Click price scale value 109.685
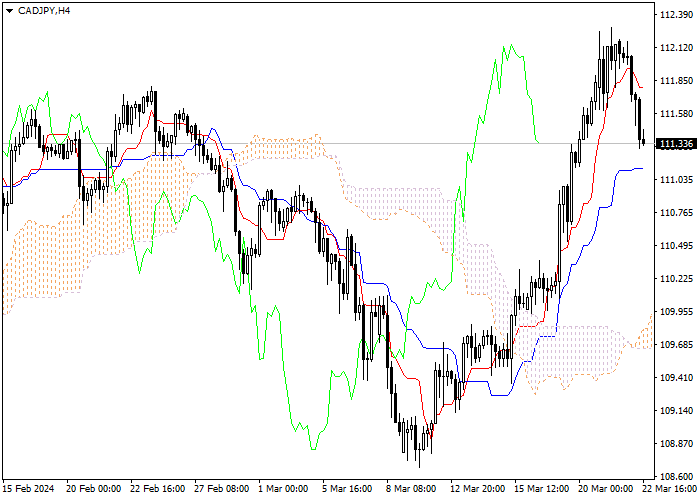 pos(676,345)
